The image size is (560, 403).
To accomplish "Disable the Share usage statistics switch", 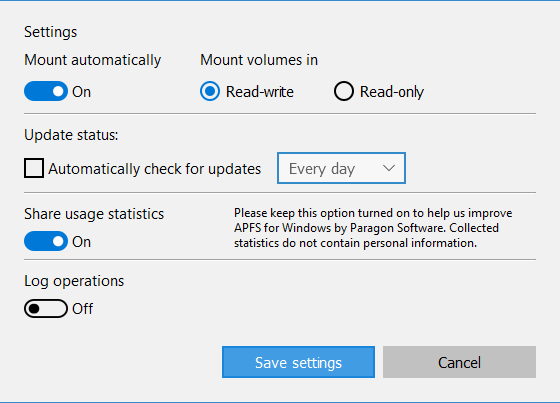I will (x=46, y=241).
